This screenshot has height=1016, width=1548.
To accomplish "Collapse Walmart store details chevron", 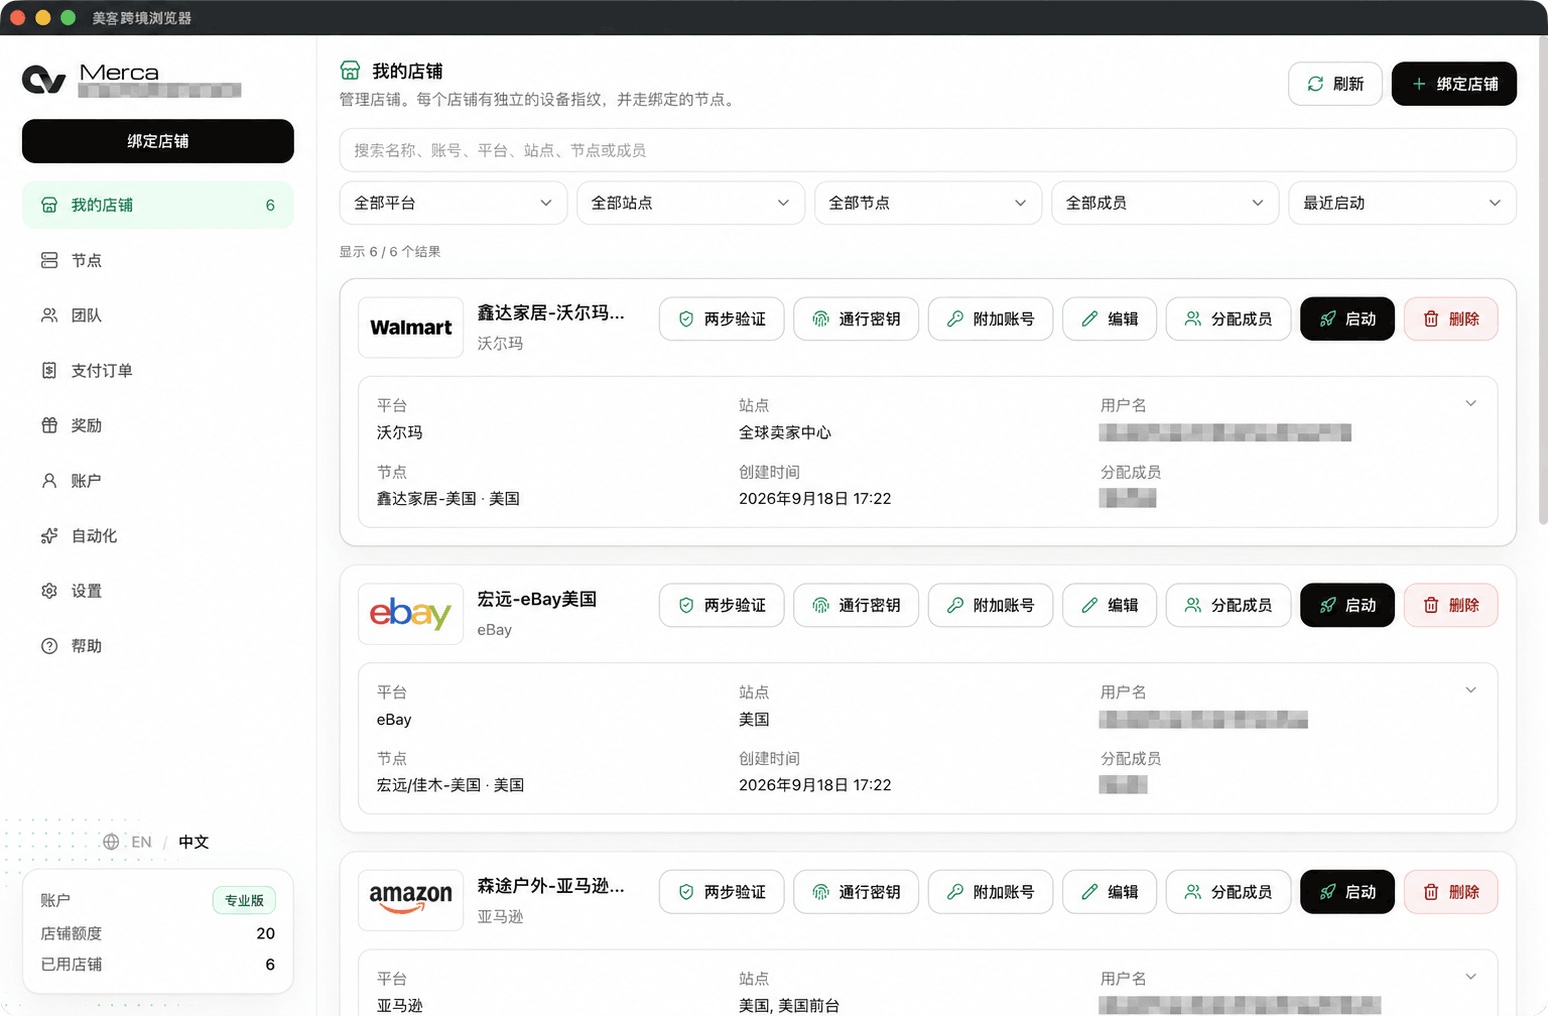I will (1471, 404).
